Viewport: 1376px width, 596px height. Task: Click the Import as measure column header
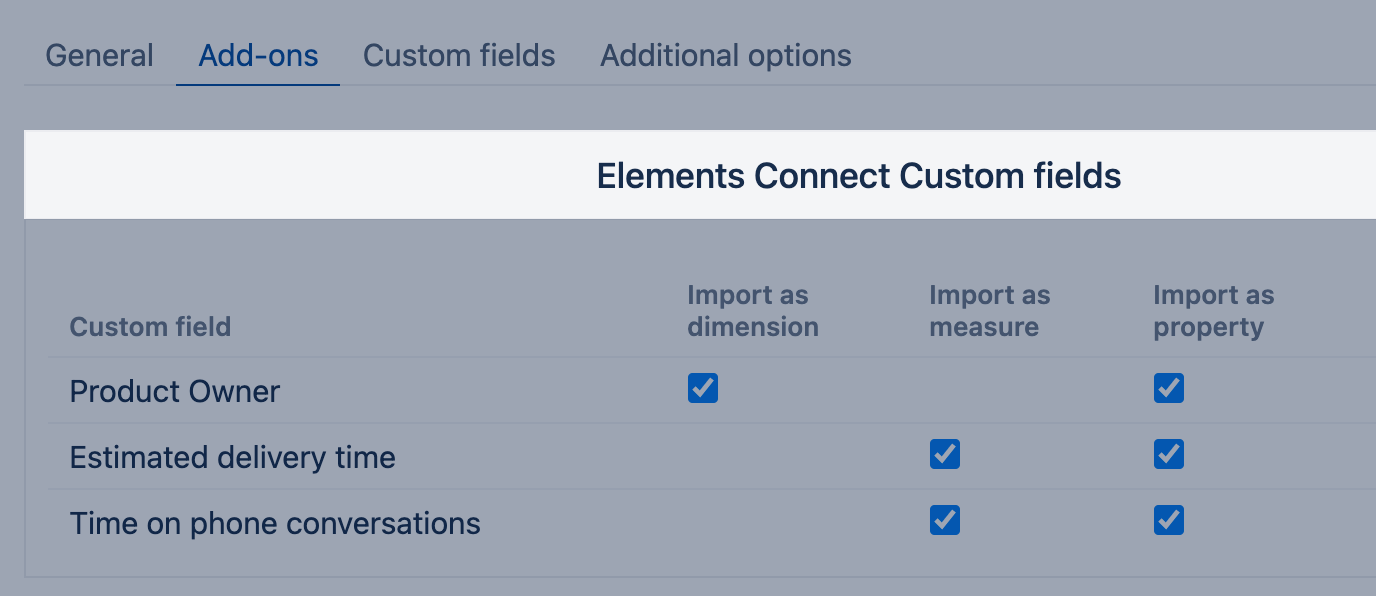(x=989, y=311)
